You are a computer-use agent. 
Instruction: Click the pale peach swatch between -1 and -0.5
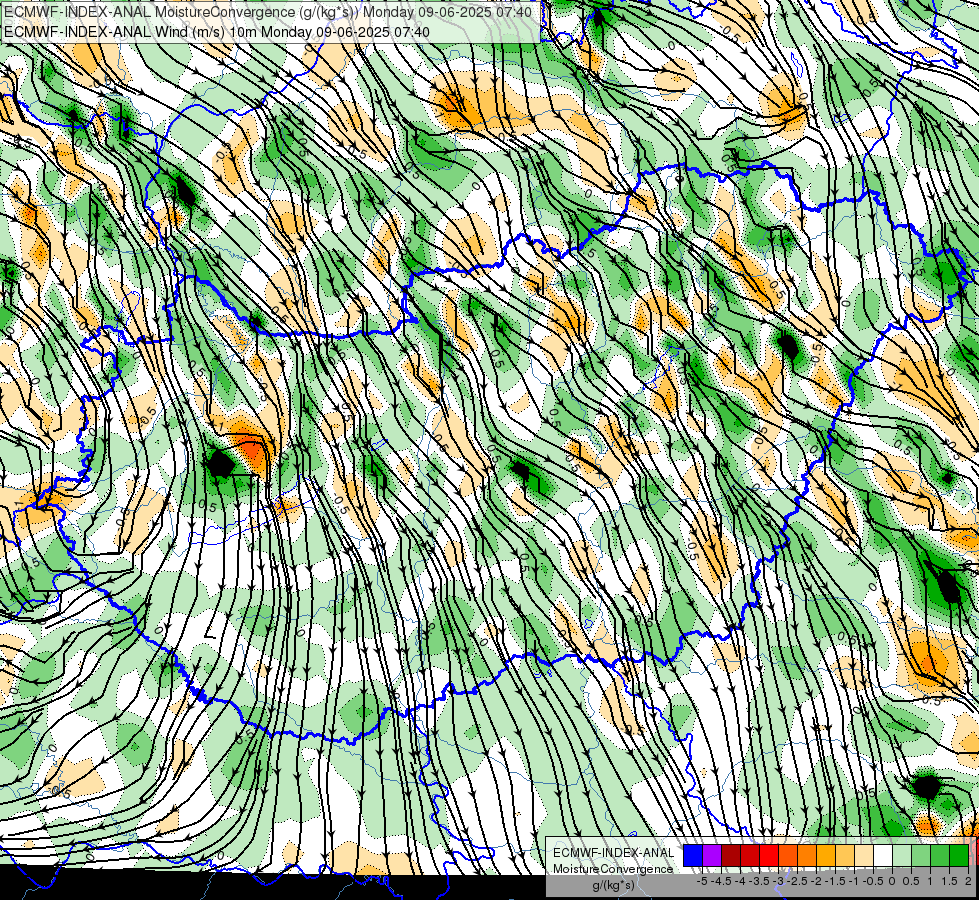coord(864,855)
